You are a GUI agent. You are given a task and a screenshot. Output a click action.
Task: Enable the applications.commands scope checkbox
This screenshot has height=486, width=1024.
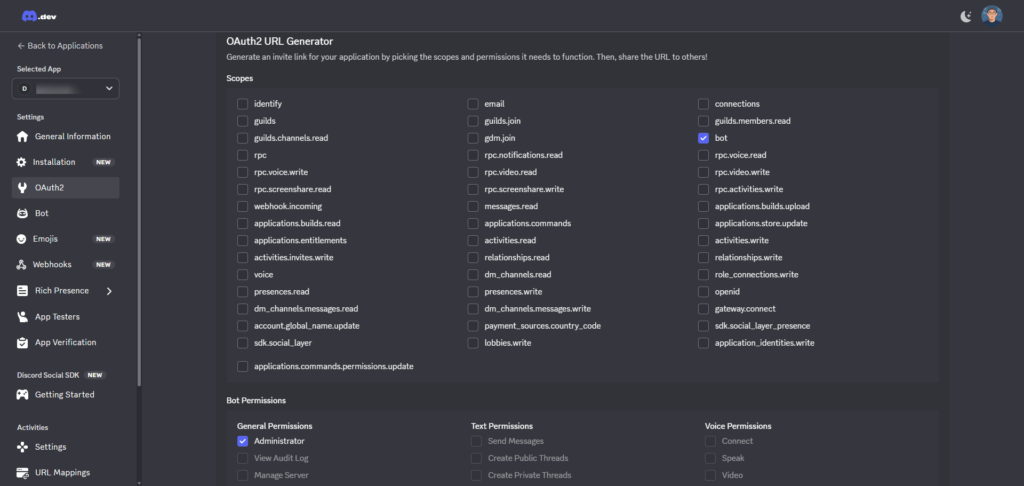click(474, 223)
